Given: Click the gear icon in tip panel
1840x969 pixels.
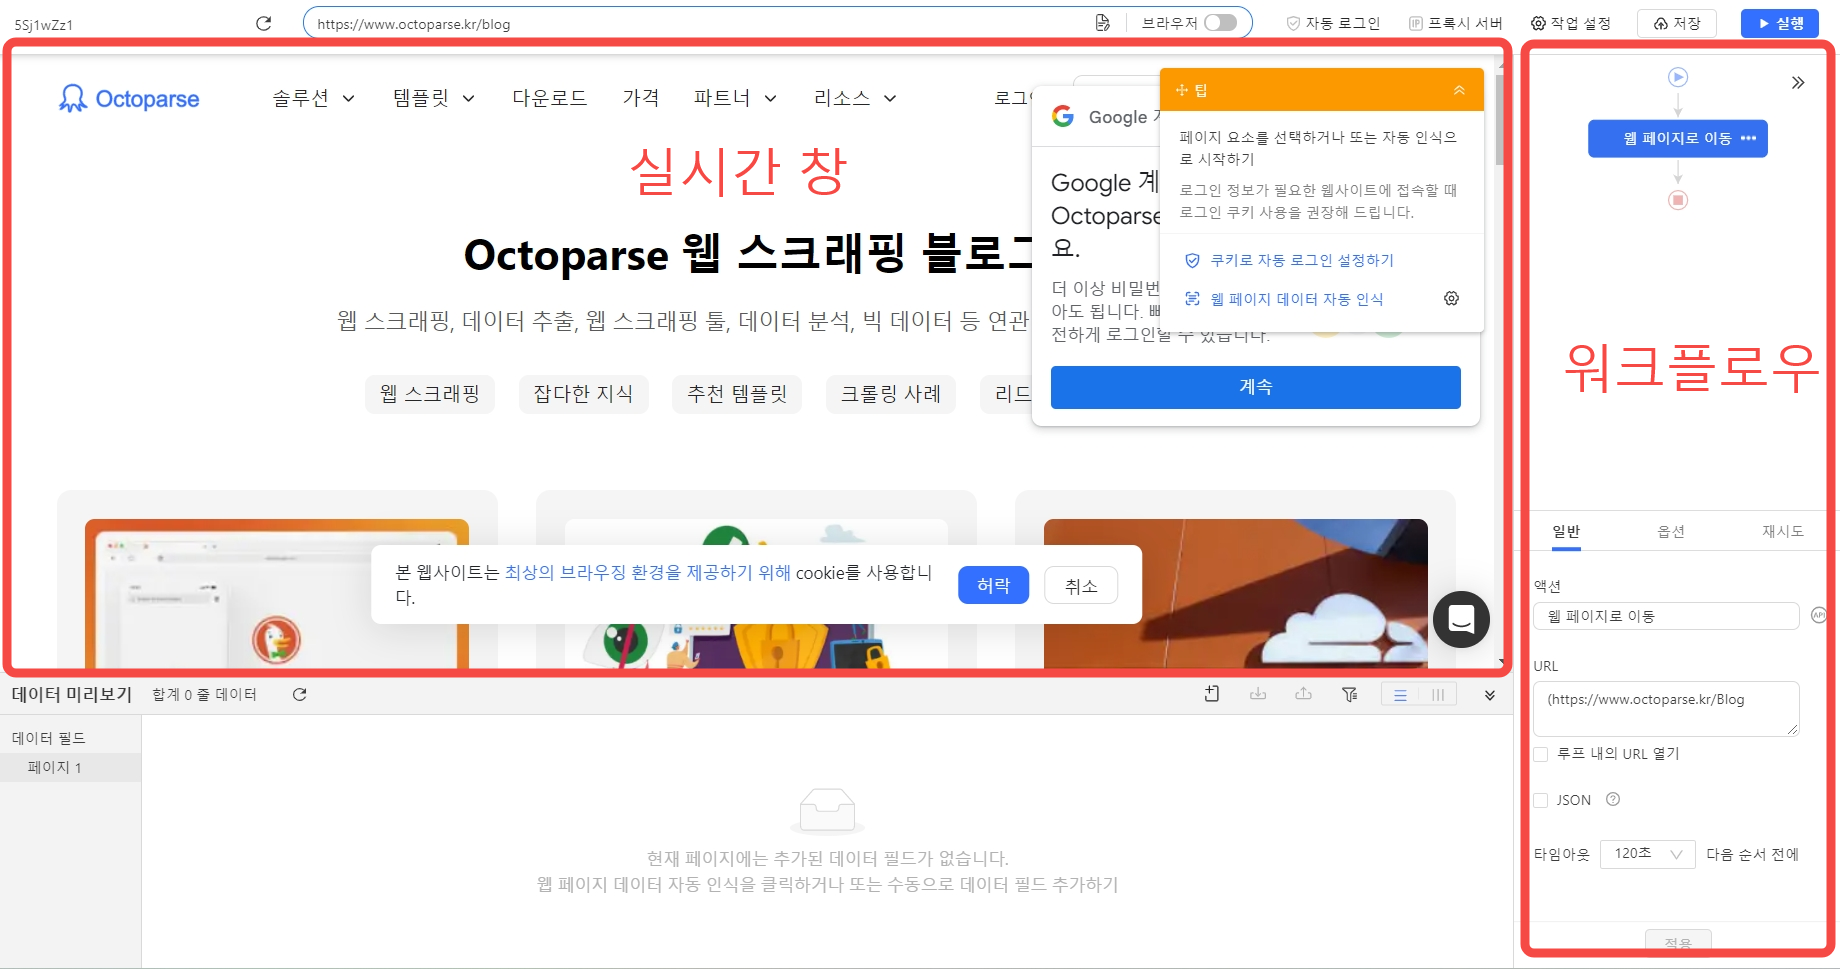Looking at the screenshot, I should [x=1451, y=299].
